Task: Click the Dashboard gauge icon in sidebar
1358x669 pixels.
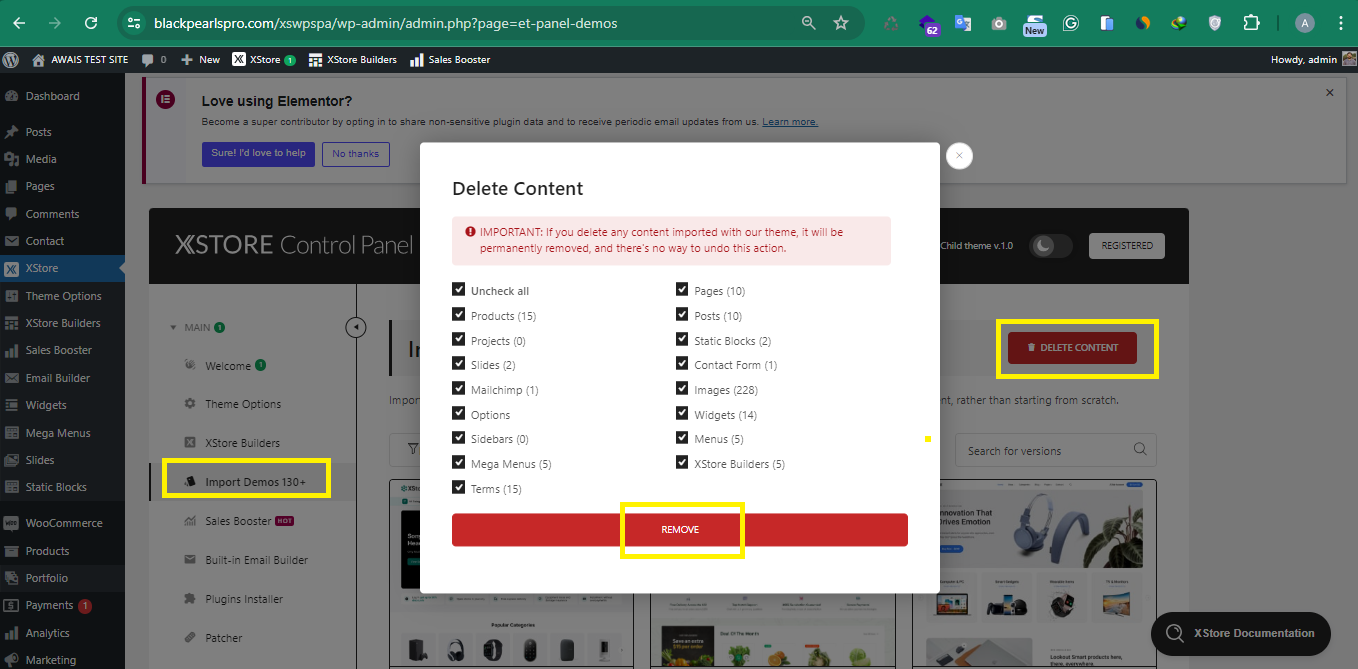Action: (12, 96)
